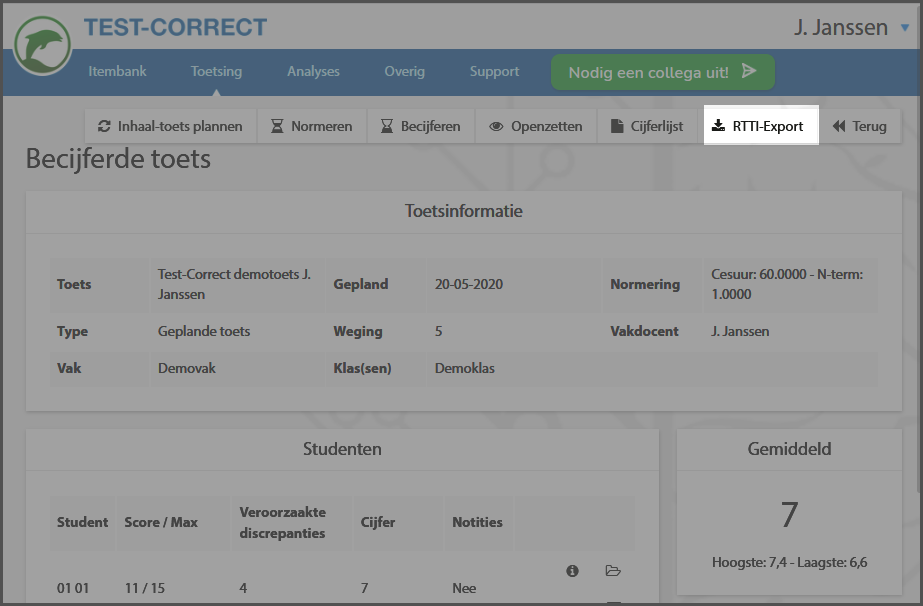
Task: Click the eye icon next to Openzetten
Action: (x=495, y=126)
